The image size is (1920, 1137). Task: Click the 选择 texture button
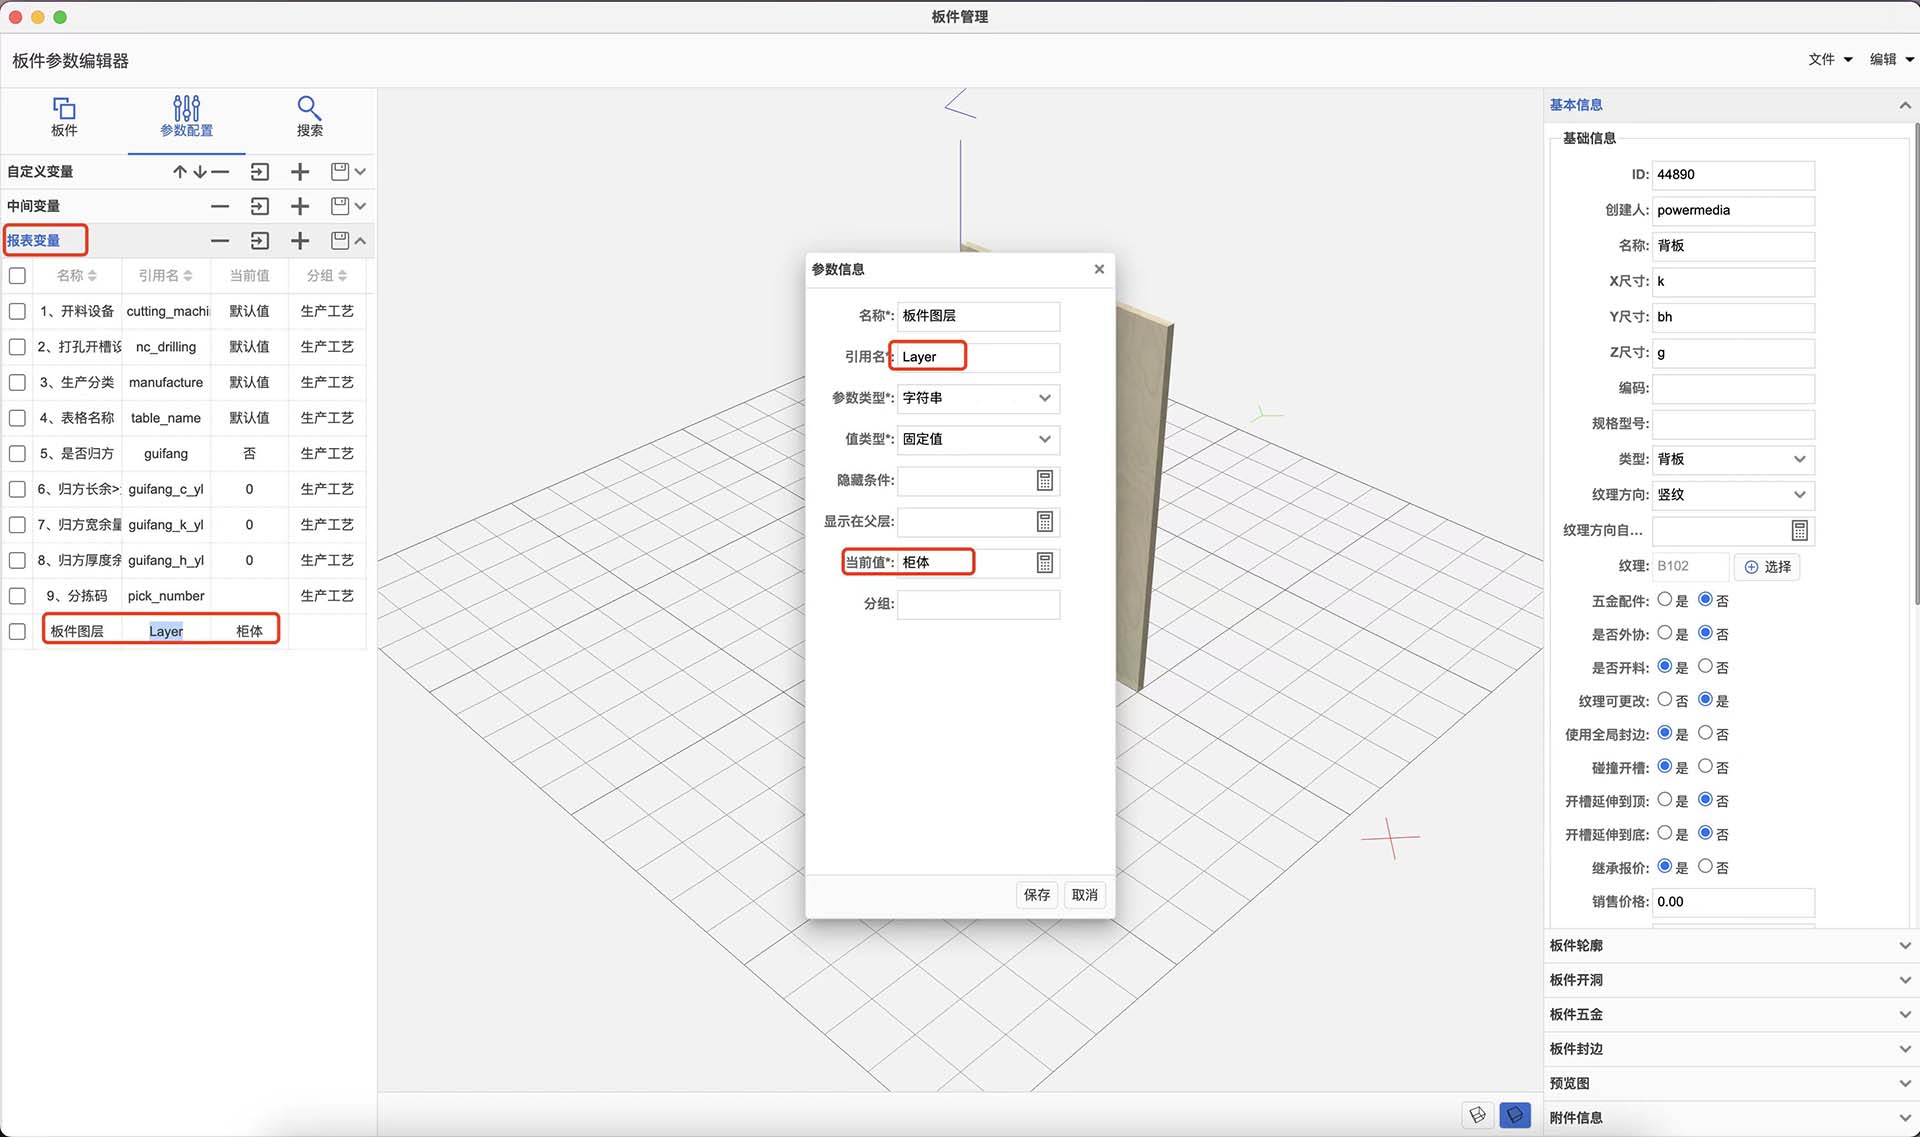coord(1767,567)
